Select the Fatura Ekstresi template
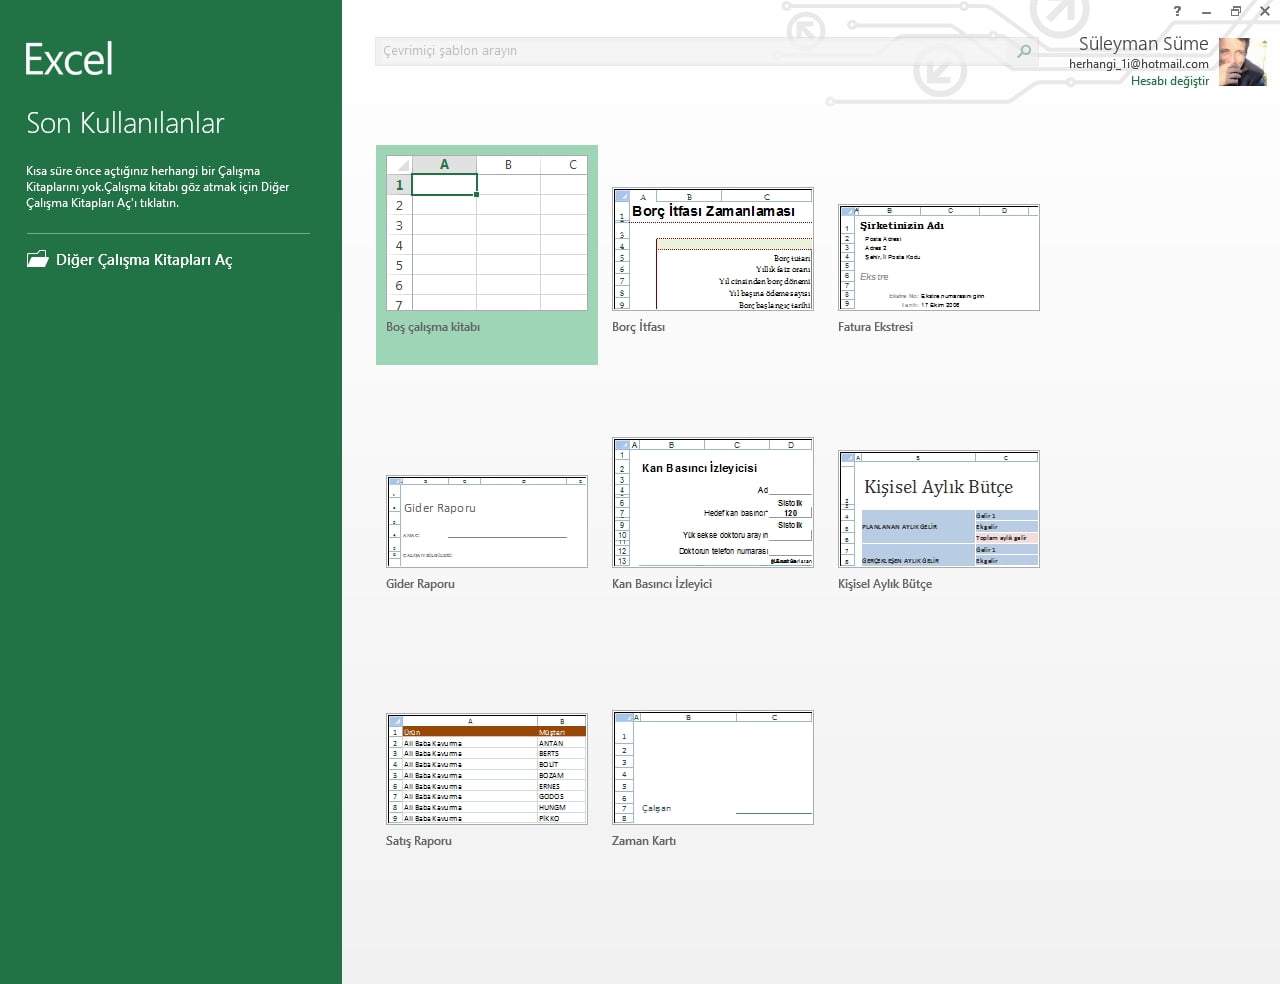Image resolution: width=1280 pixels, height=984 pixels. pyautogui.click(x=939, y=257)
